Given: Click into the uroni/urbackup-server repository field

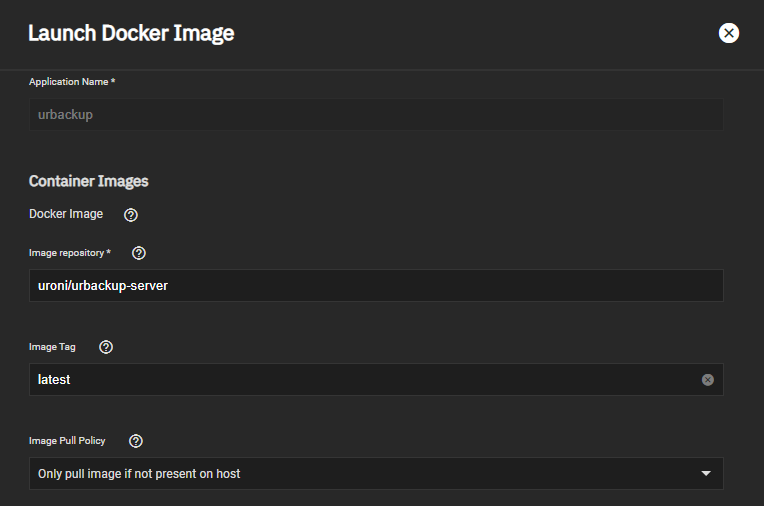Looking at the screenshot, I should pos(375,285).
